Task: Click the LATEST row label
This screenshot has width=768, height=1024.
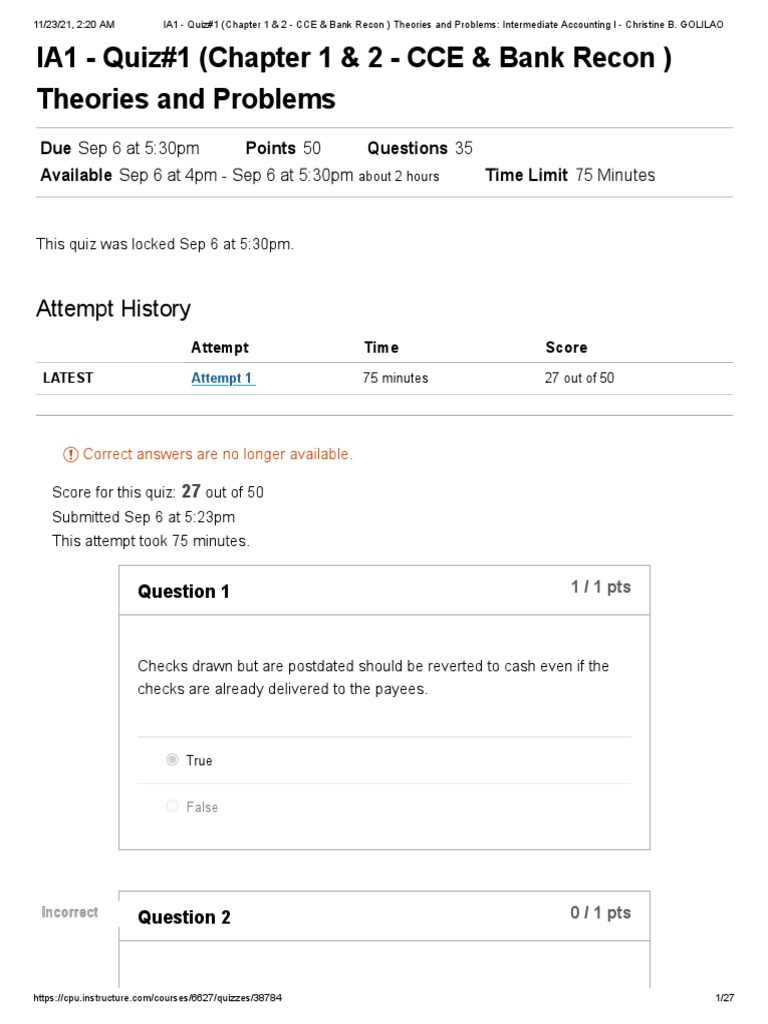Action: [x=68, y=378]
